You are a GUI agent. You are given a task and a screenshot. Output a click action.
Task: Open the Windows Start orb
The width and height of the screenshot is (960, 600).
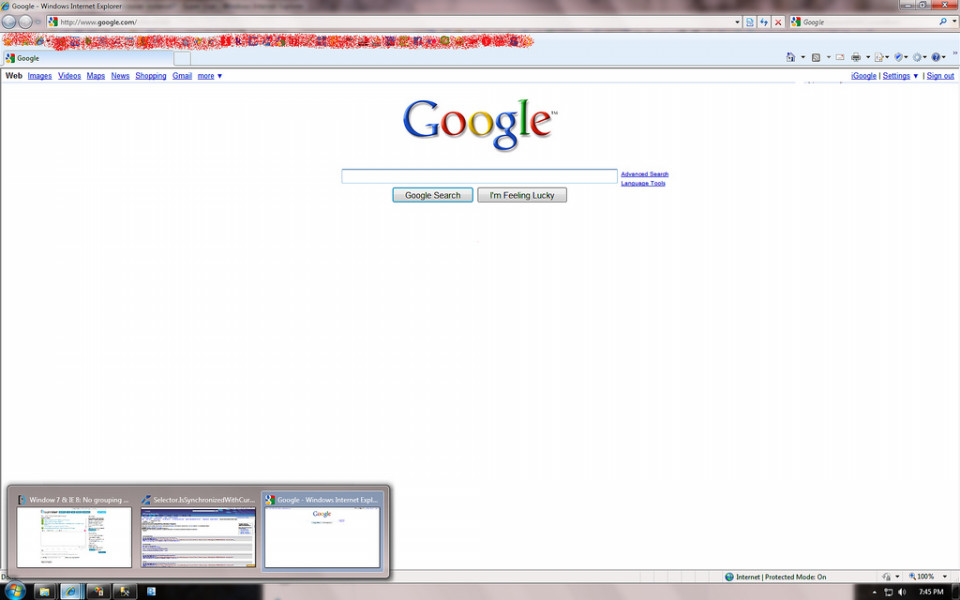pos(13,591)
